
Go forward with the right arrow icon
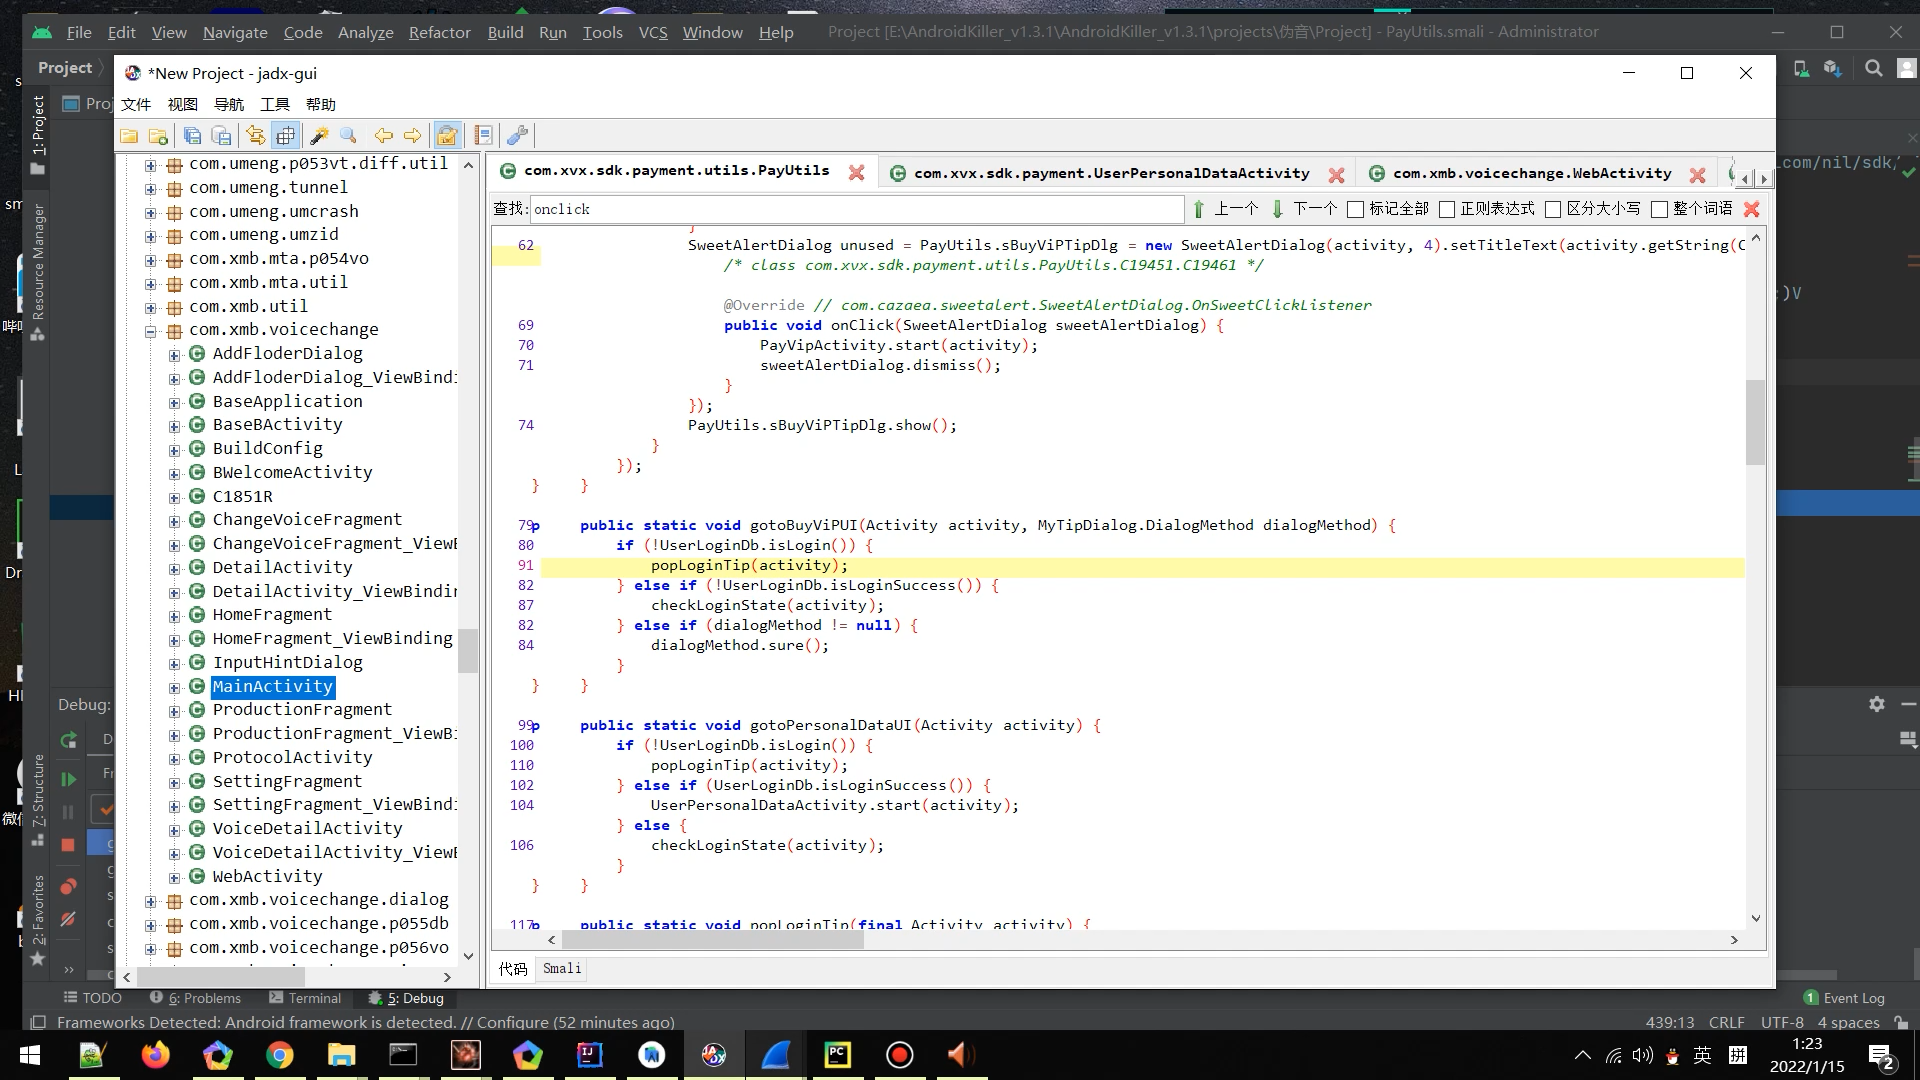click(x=412, y=135)
